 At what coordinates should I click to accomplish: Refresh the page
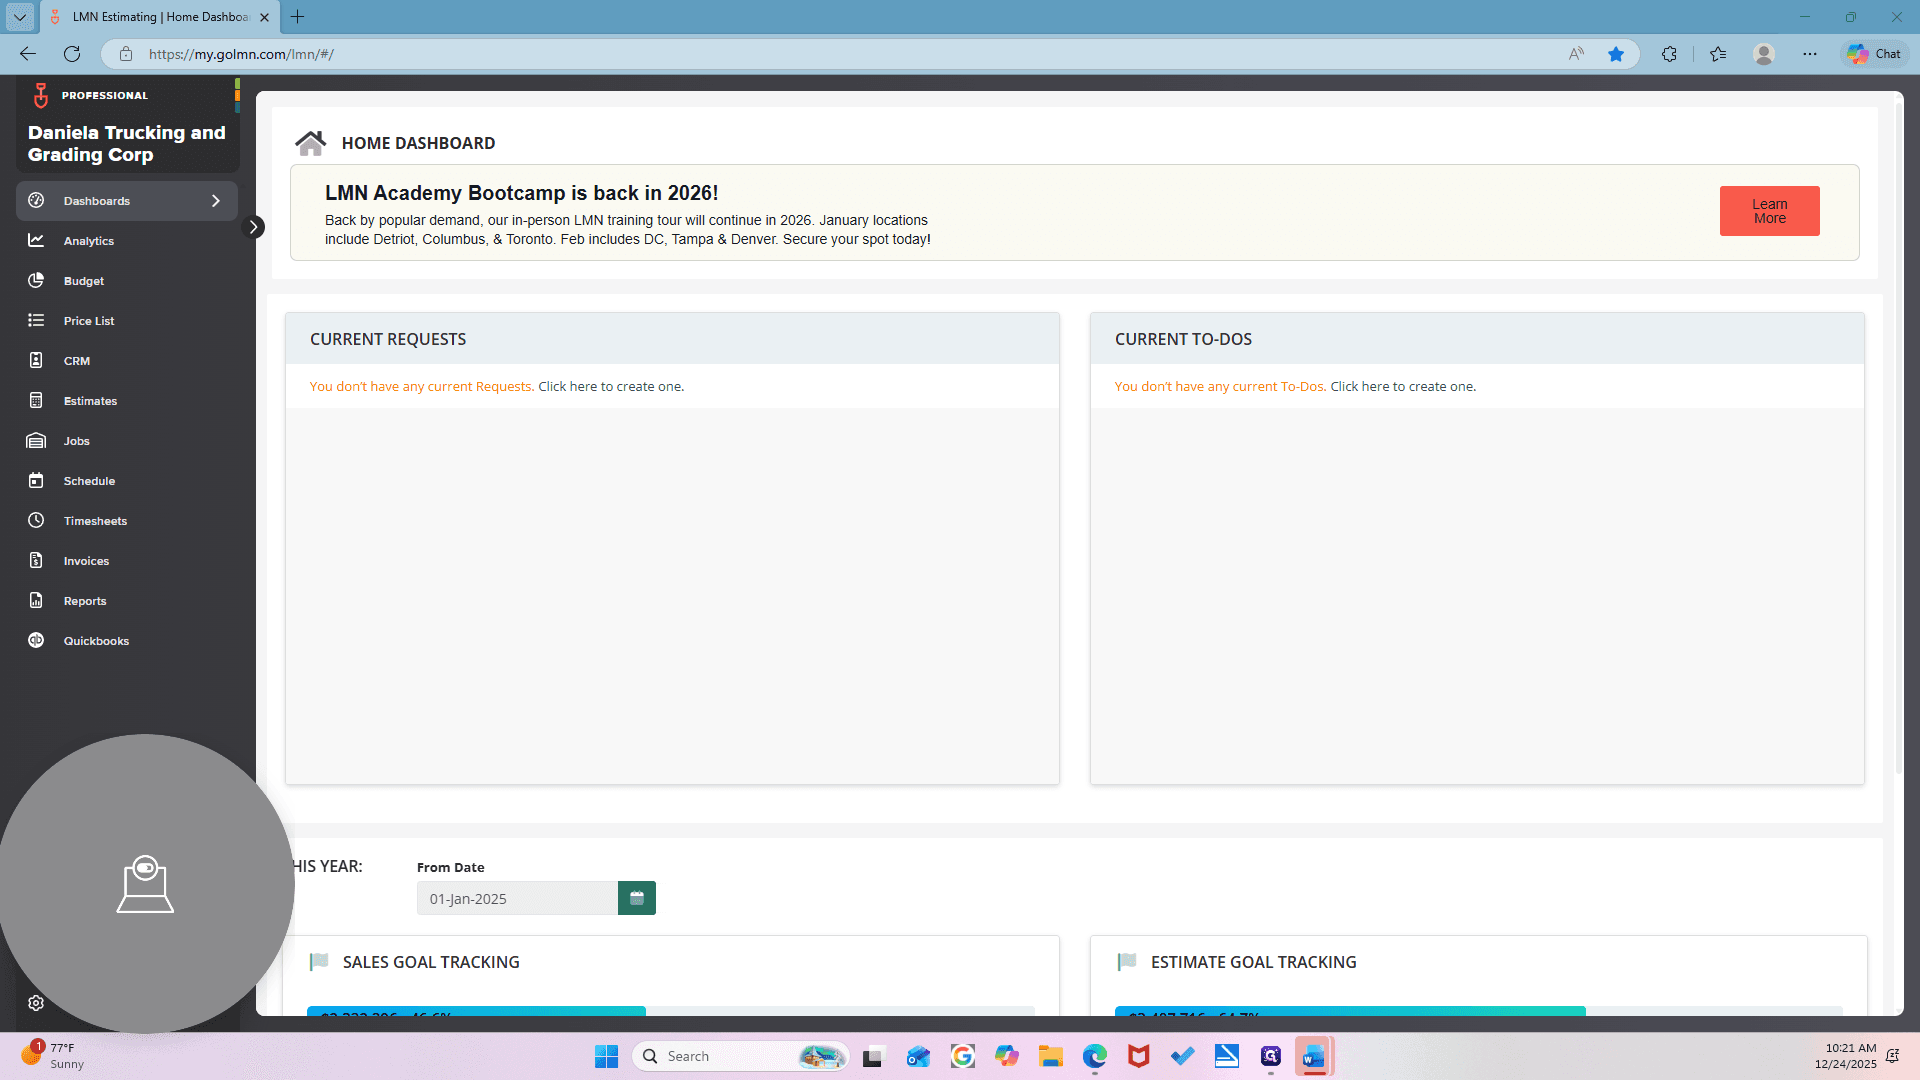72,54
